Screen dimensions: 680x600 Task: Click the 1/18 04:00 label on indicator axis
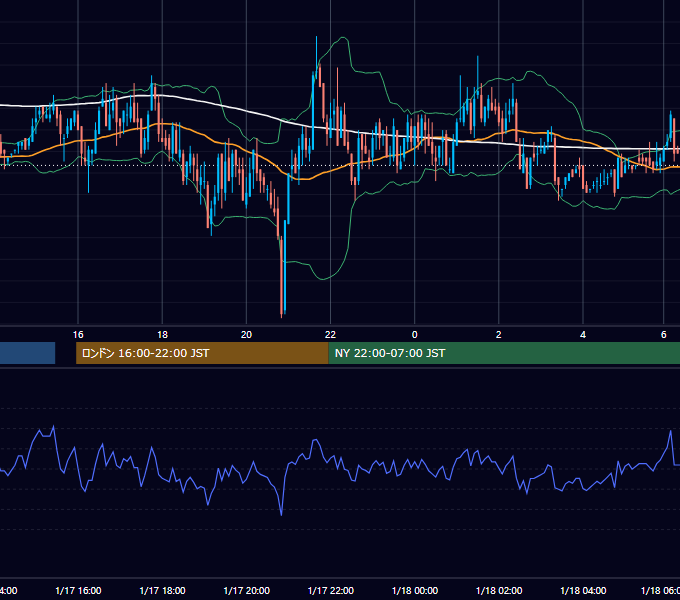tap(583, 590)
